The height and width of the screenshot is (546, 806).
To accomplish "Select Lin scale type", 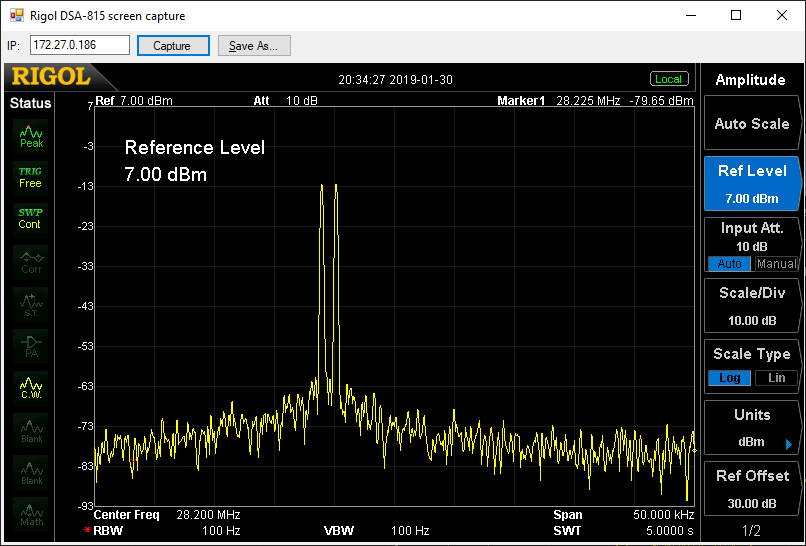I will click(x=776, y=378).
